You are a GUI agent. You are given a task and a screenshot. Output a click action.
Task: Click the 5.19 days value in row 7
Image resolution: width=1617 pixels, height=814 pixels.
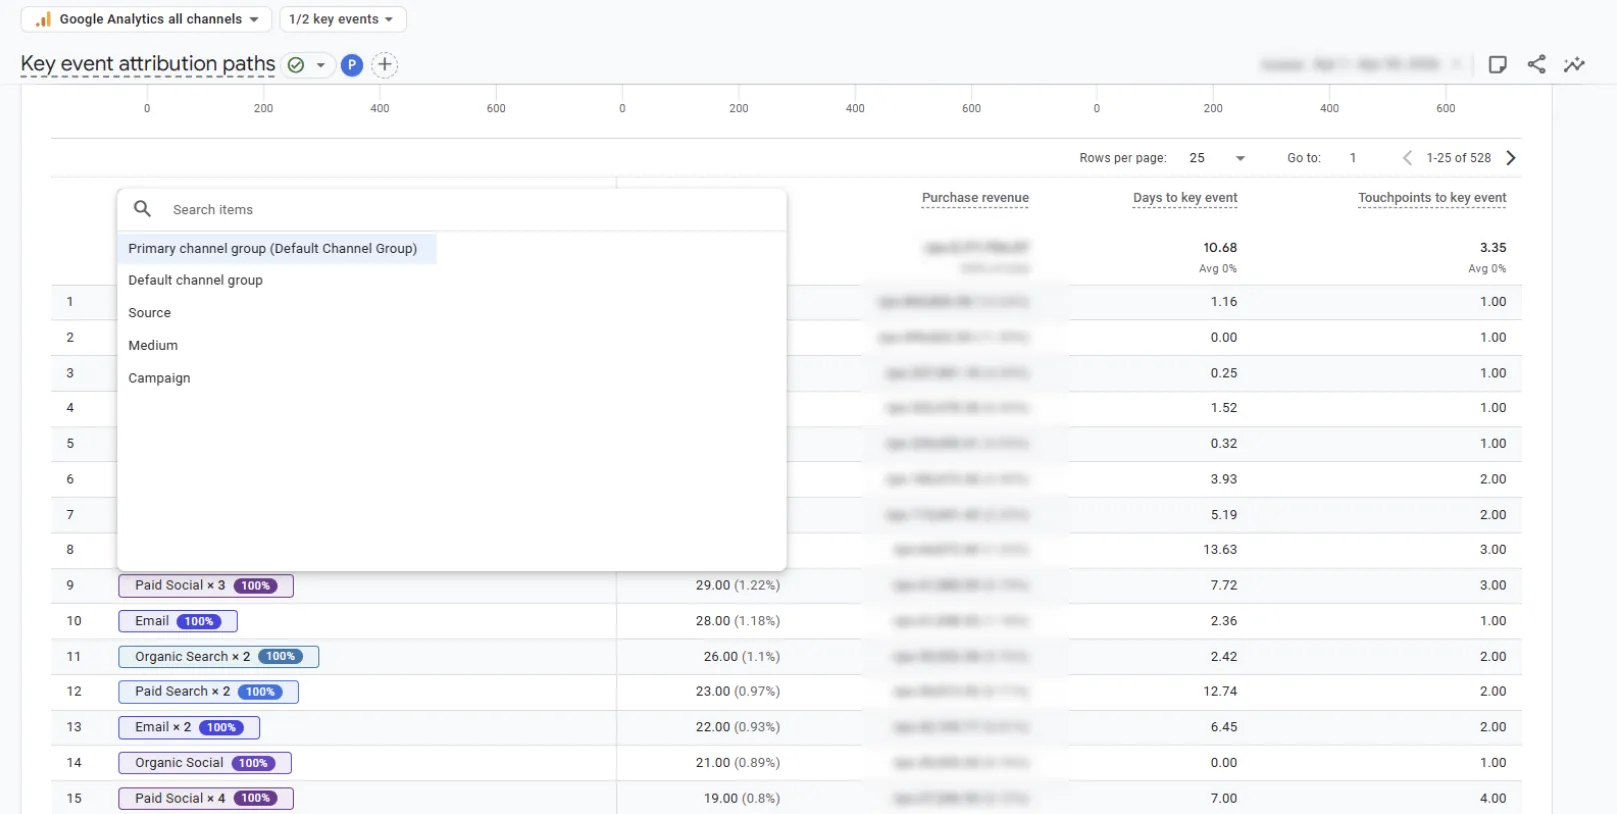point(1224,515)
